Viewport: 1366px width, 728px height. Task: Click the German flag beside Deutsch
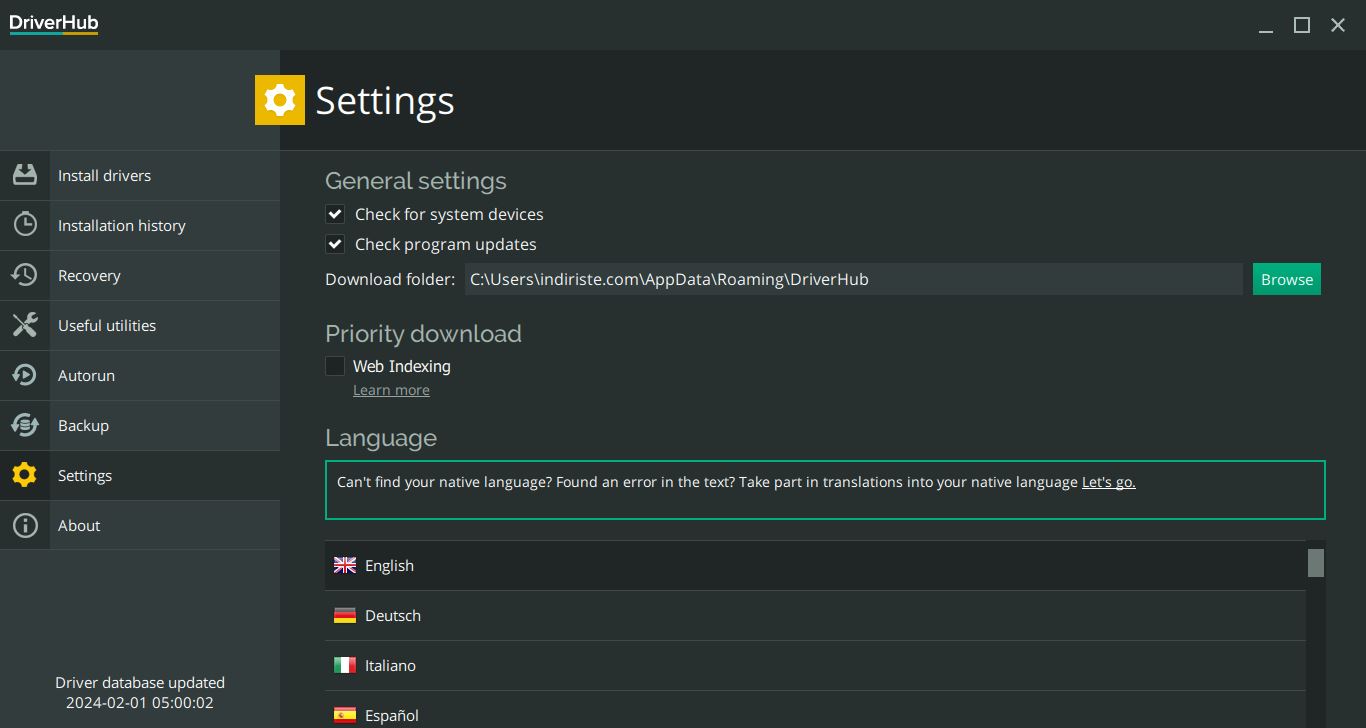345,615
